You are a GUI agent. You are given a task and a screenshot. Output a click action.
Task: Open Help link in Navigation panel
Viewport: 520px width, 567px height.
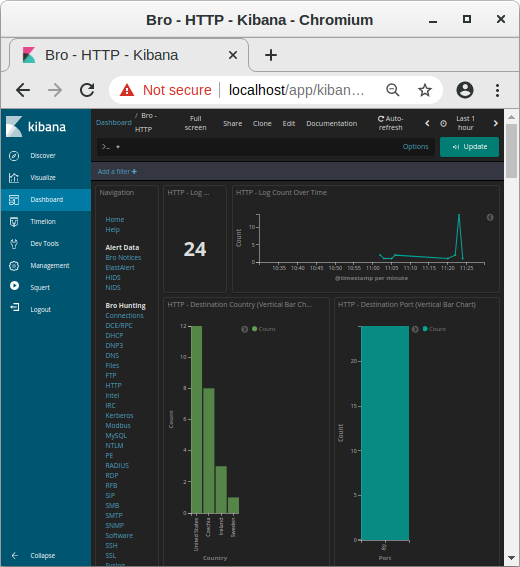pyautogui.click(x=112, y=230)
